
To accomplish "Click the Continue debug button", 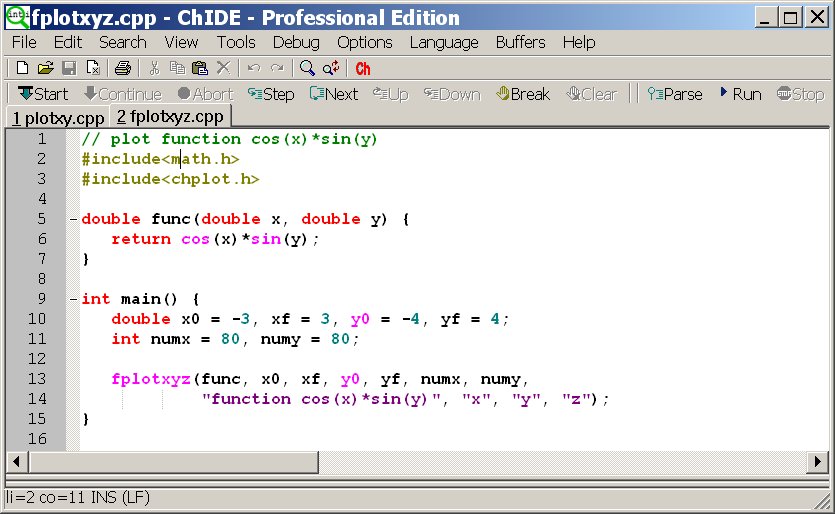I will pyautogui.click(x=123, y=94).
